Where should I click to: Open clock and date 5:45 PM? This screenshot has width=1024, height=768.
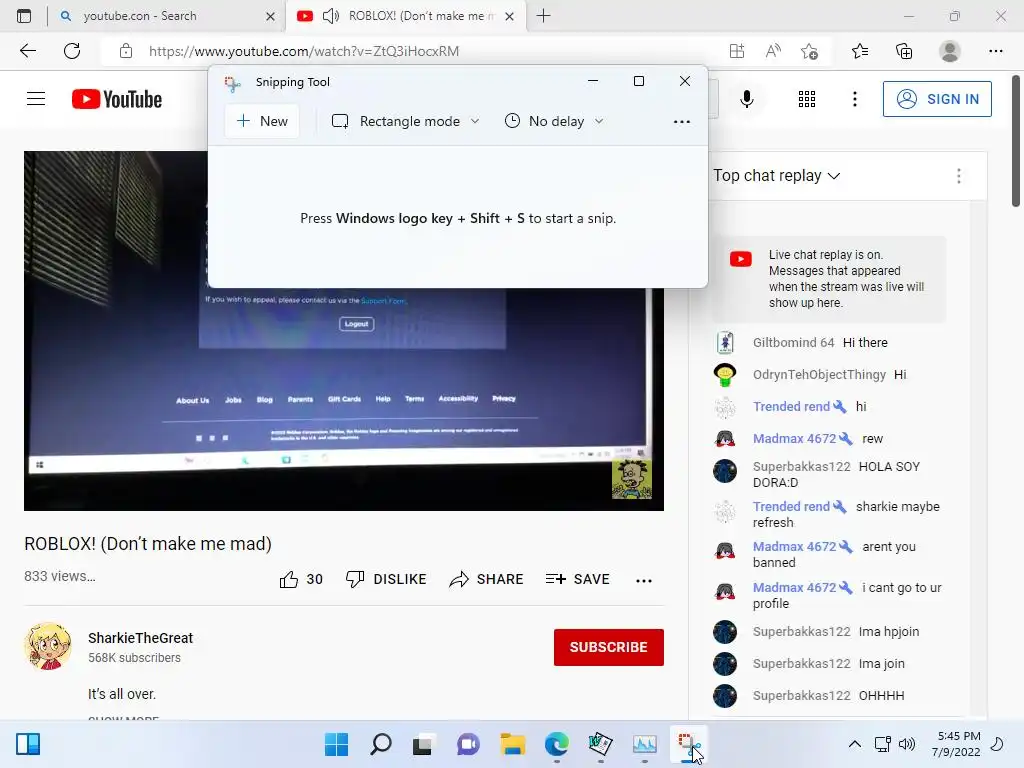tap(959, 744)
